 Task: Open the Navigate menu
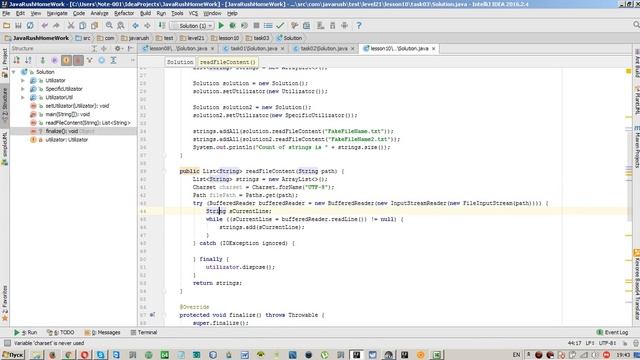(57, 13)
